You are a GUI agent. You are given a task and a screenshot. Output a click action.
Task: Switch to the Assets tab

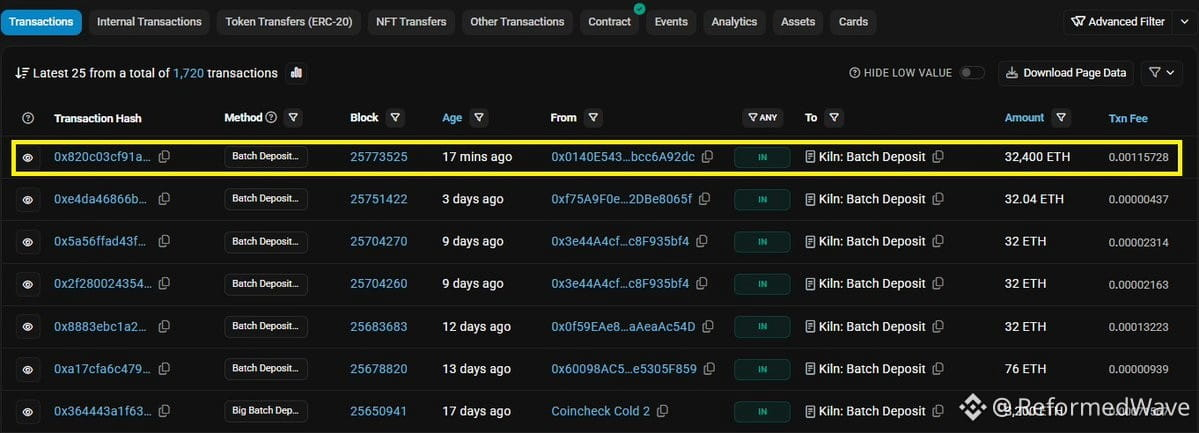click(x=798, y=21)
